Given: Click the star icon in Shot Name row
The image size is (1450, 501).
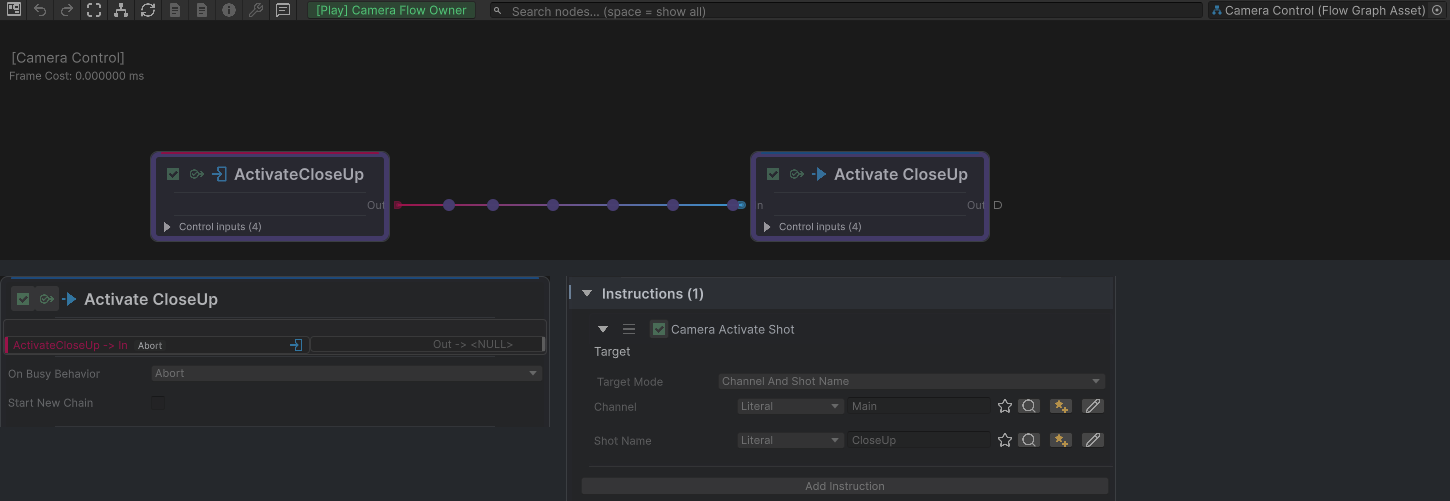Looking at the screenshot, I should [x=1005, y=440].
